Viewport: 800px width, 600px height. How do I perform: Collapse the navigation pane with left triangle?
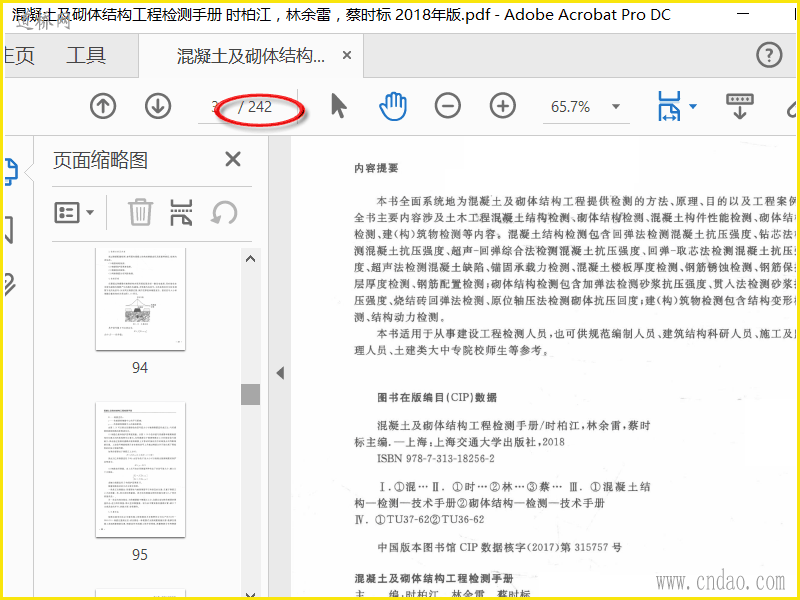point(280,372)
